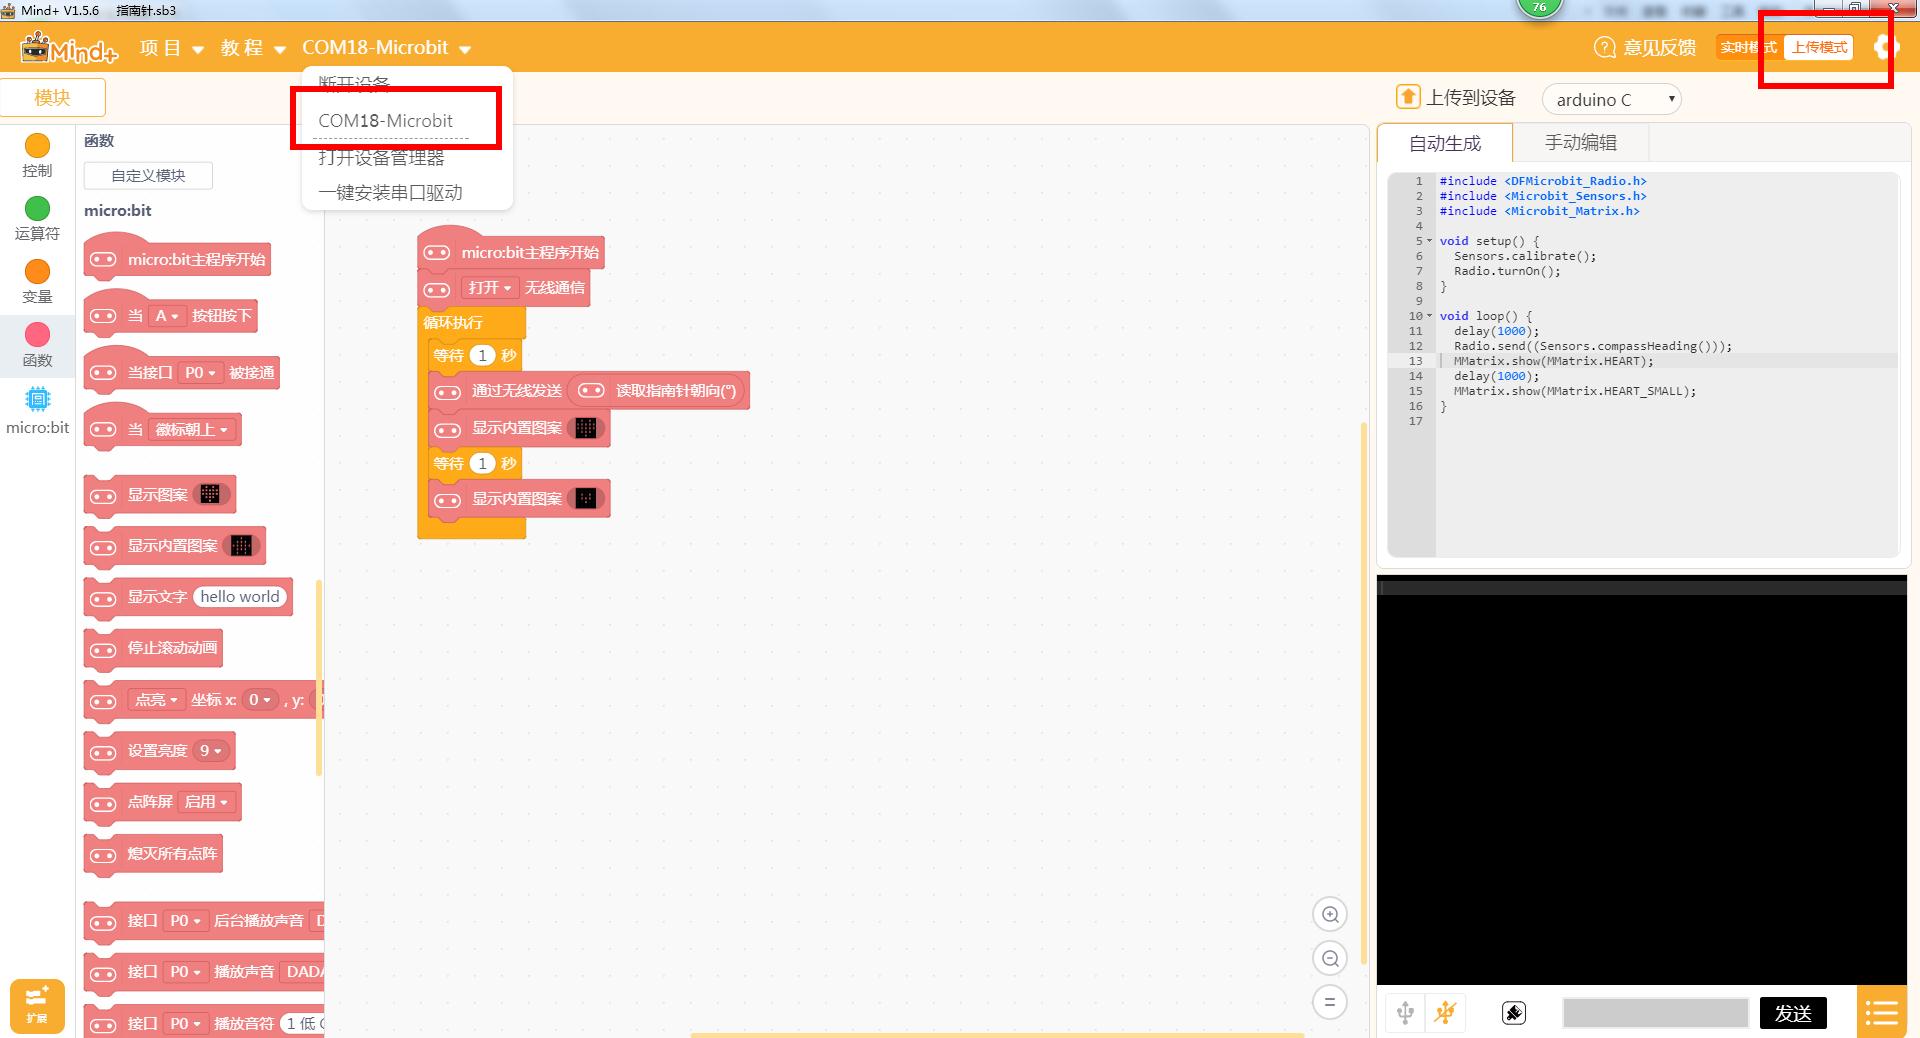
Task: Click small heart pattern icon in last workspace block
Action: tap(586, 498)
